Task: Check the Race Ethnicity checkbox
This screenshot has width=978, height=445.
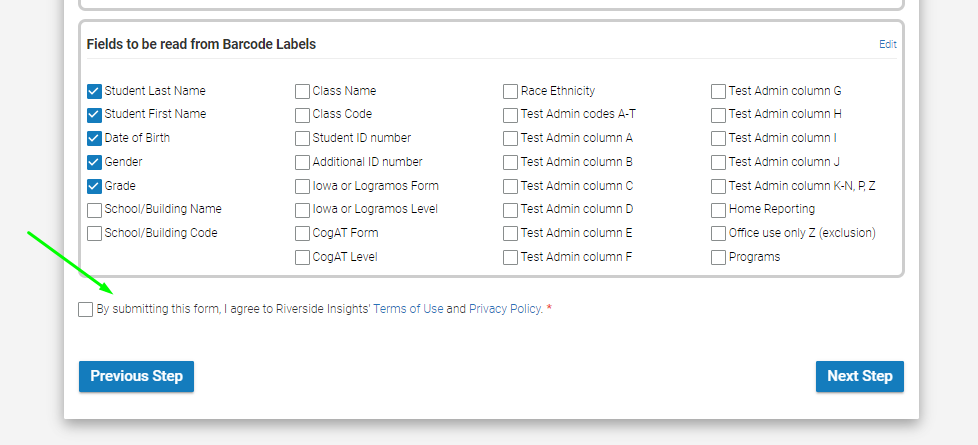Action: [x=510, y=92]
